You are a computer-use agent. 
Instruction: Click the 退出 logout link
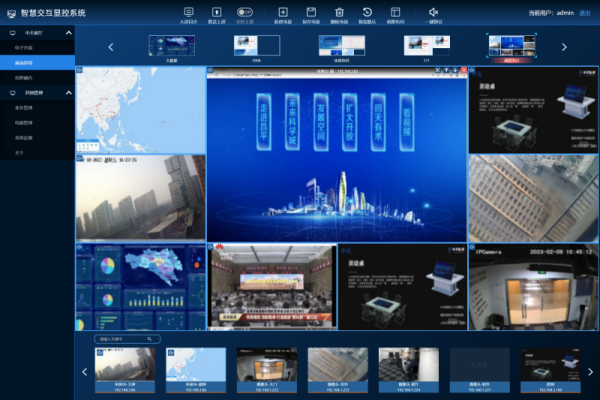coord(585,13)
